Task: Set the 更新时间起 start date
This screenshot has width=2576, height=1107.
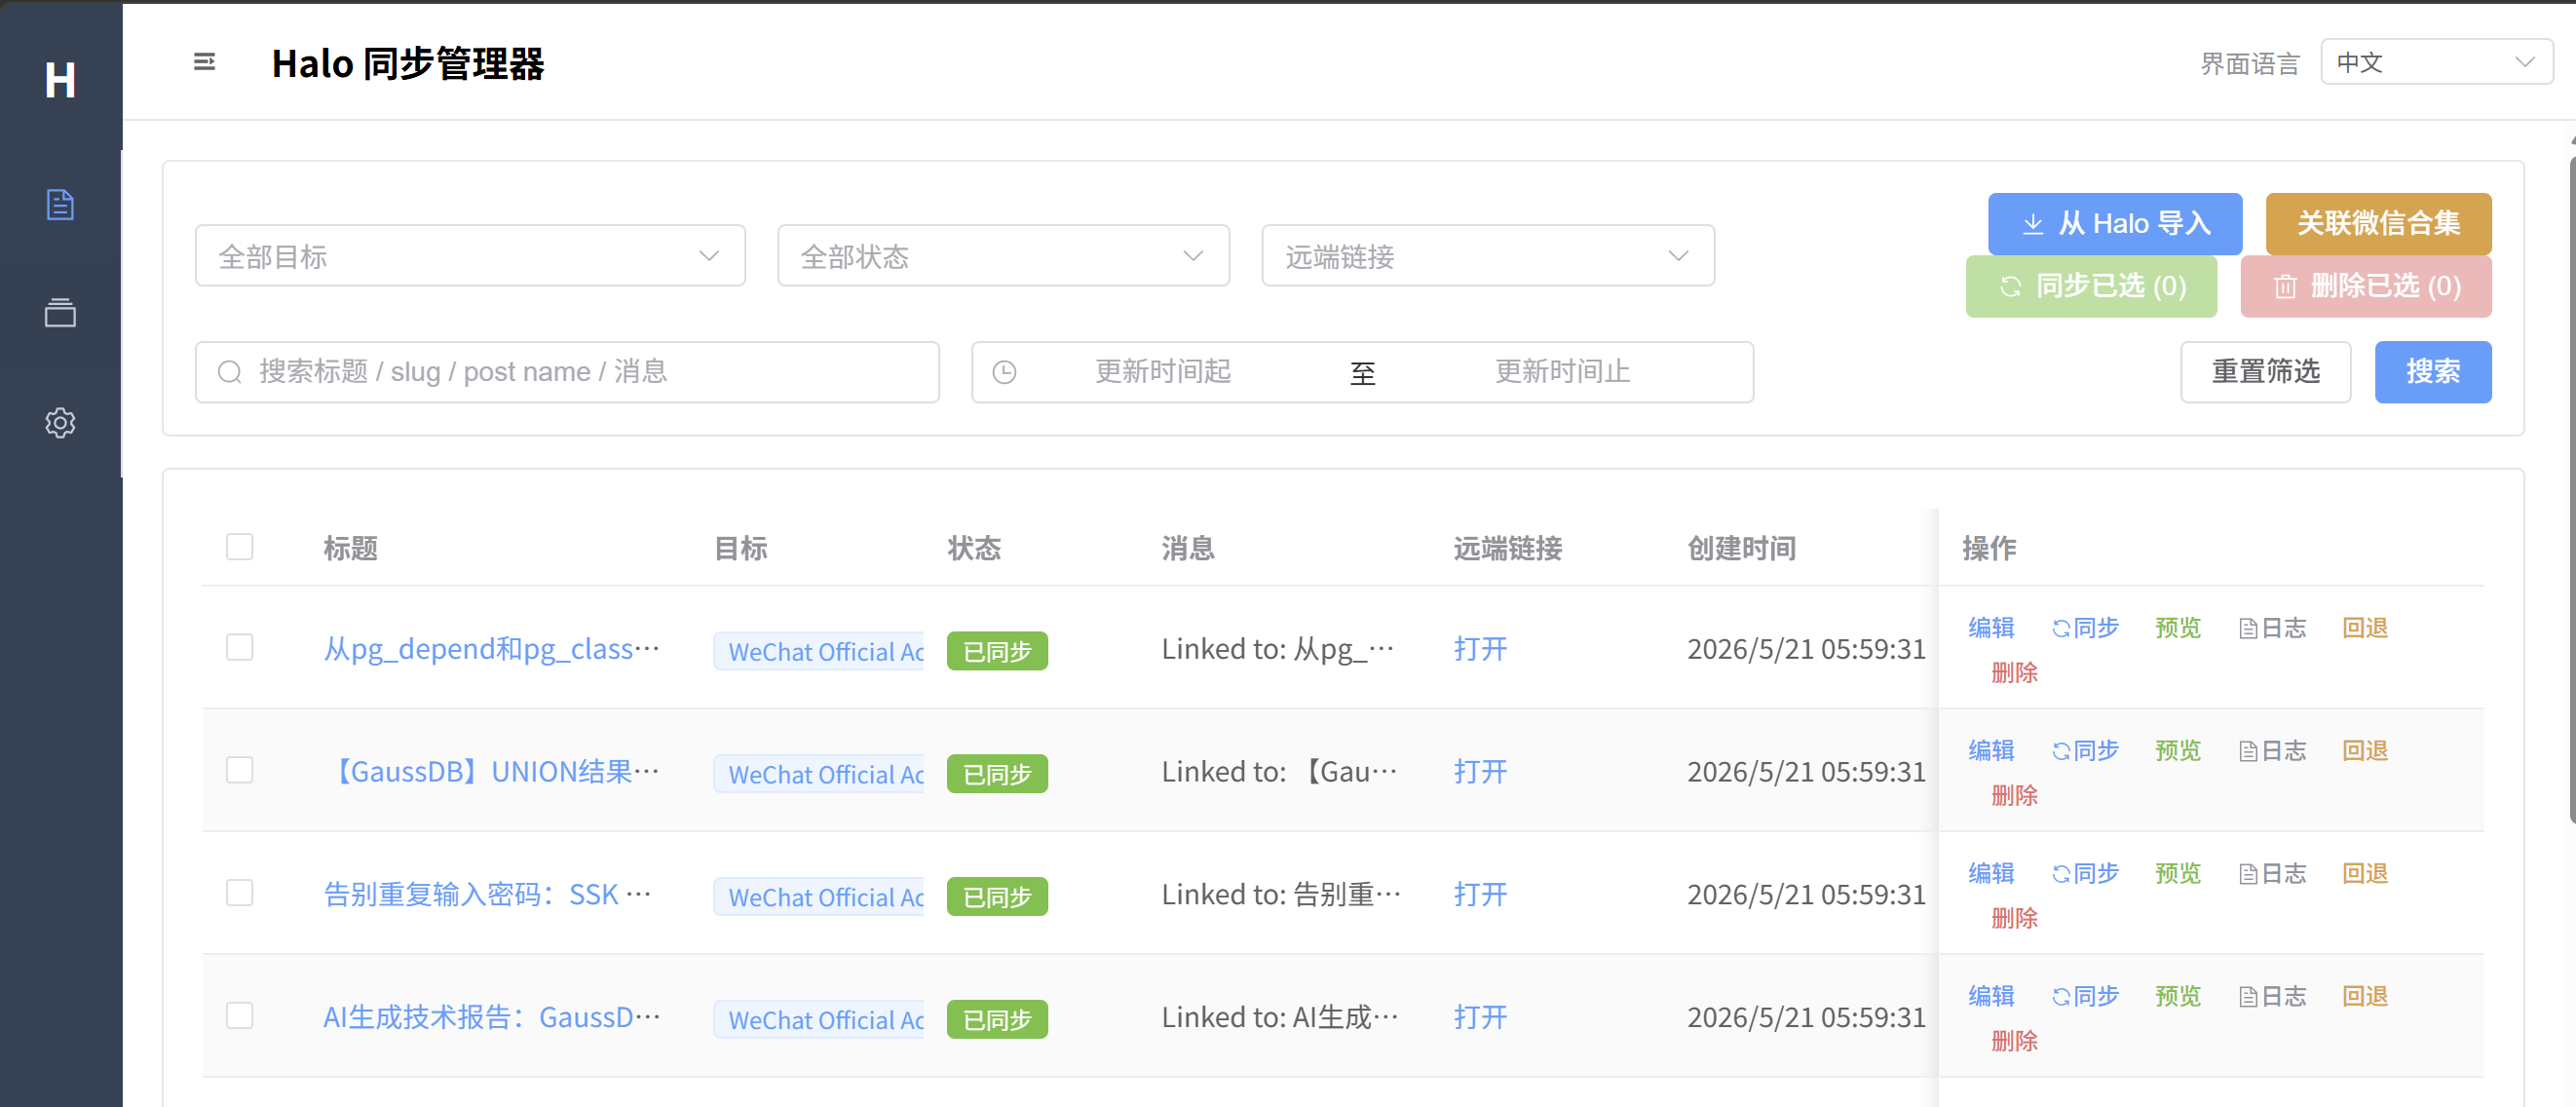Action: (x=1163, y=372)
